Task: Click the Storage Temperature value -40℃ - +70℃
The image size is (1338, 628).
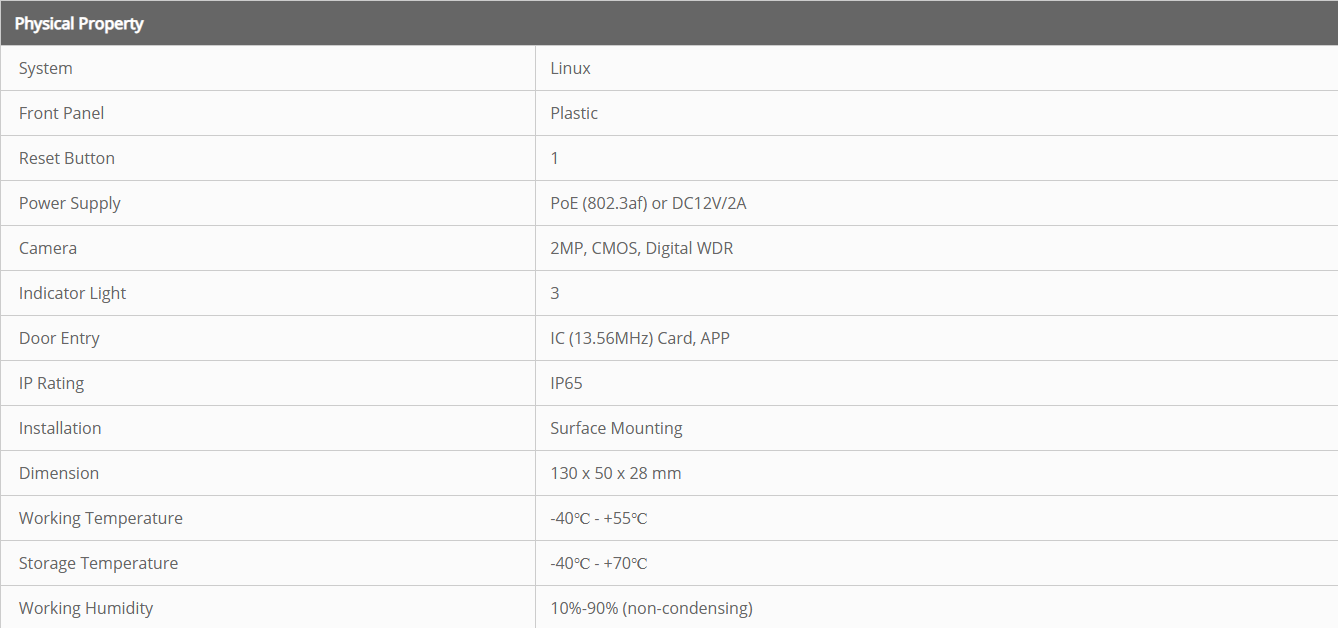Action: coord(599,563)
